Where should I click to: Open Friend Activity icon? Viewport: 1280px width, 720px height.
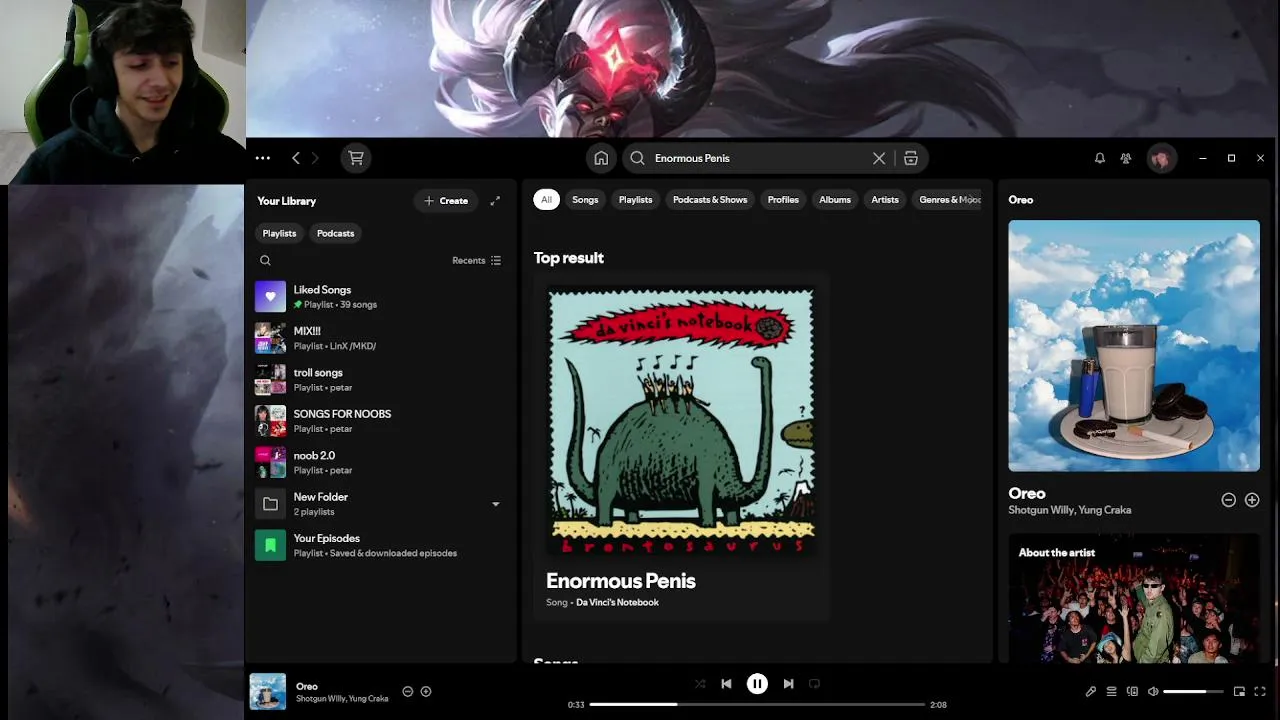point(1126,158)
